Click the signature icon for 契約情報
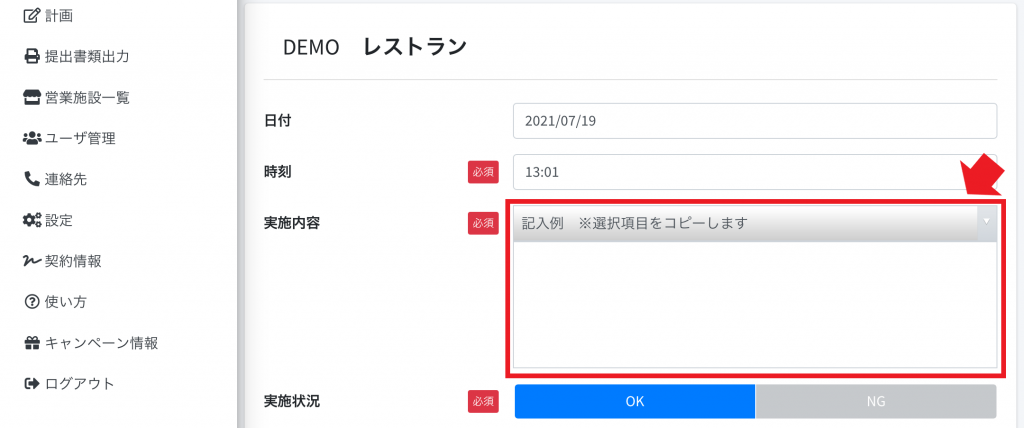This screenshot has height=428, width=1024. click(x=31, y=261)
